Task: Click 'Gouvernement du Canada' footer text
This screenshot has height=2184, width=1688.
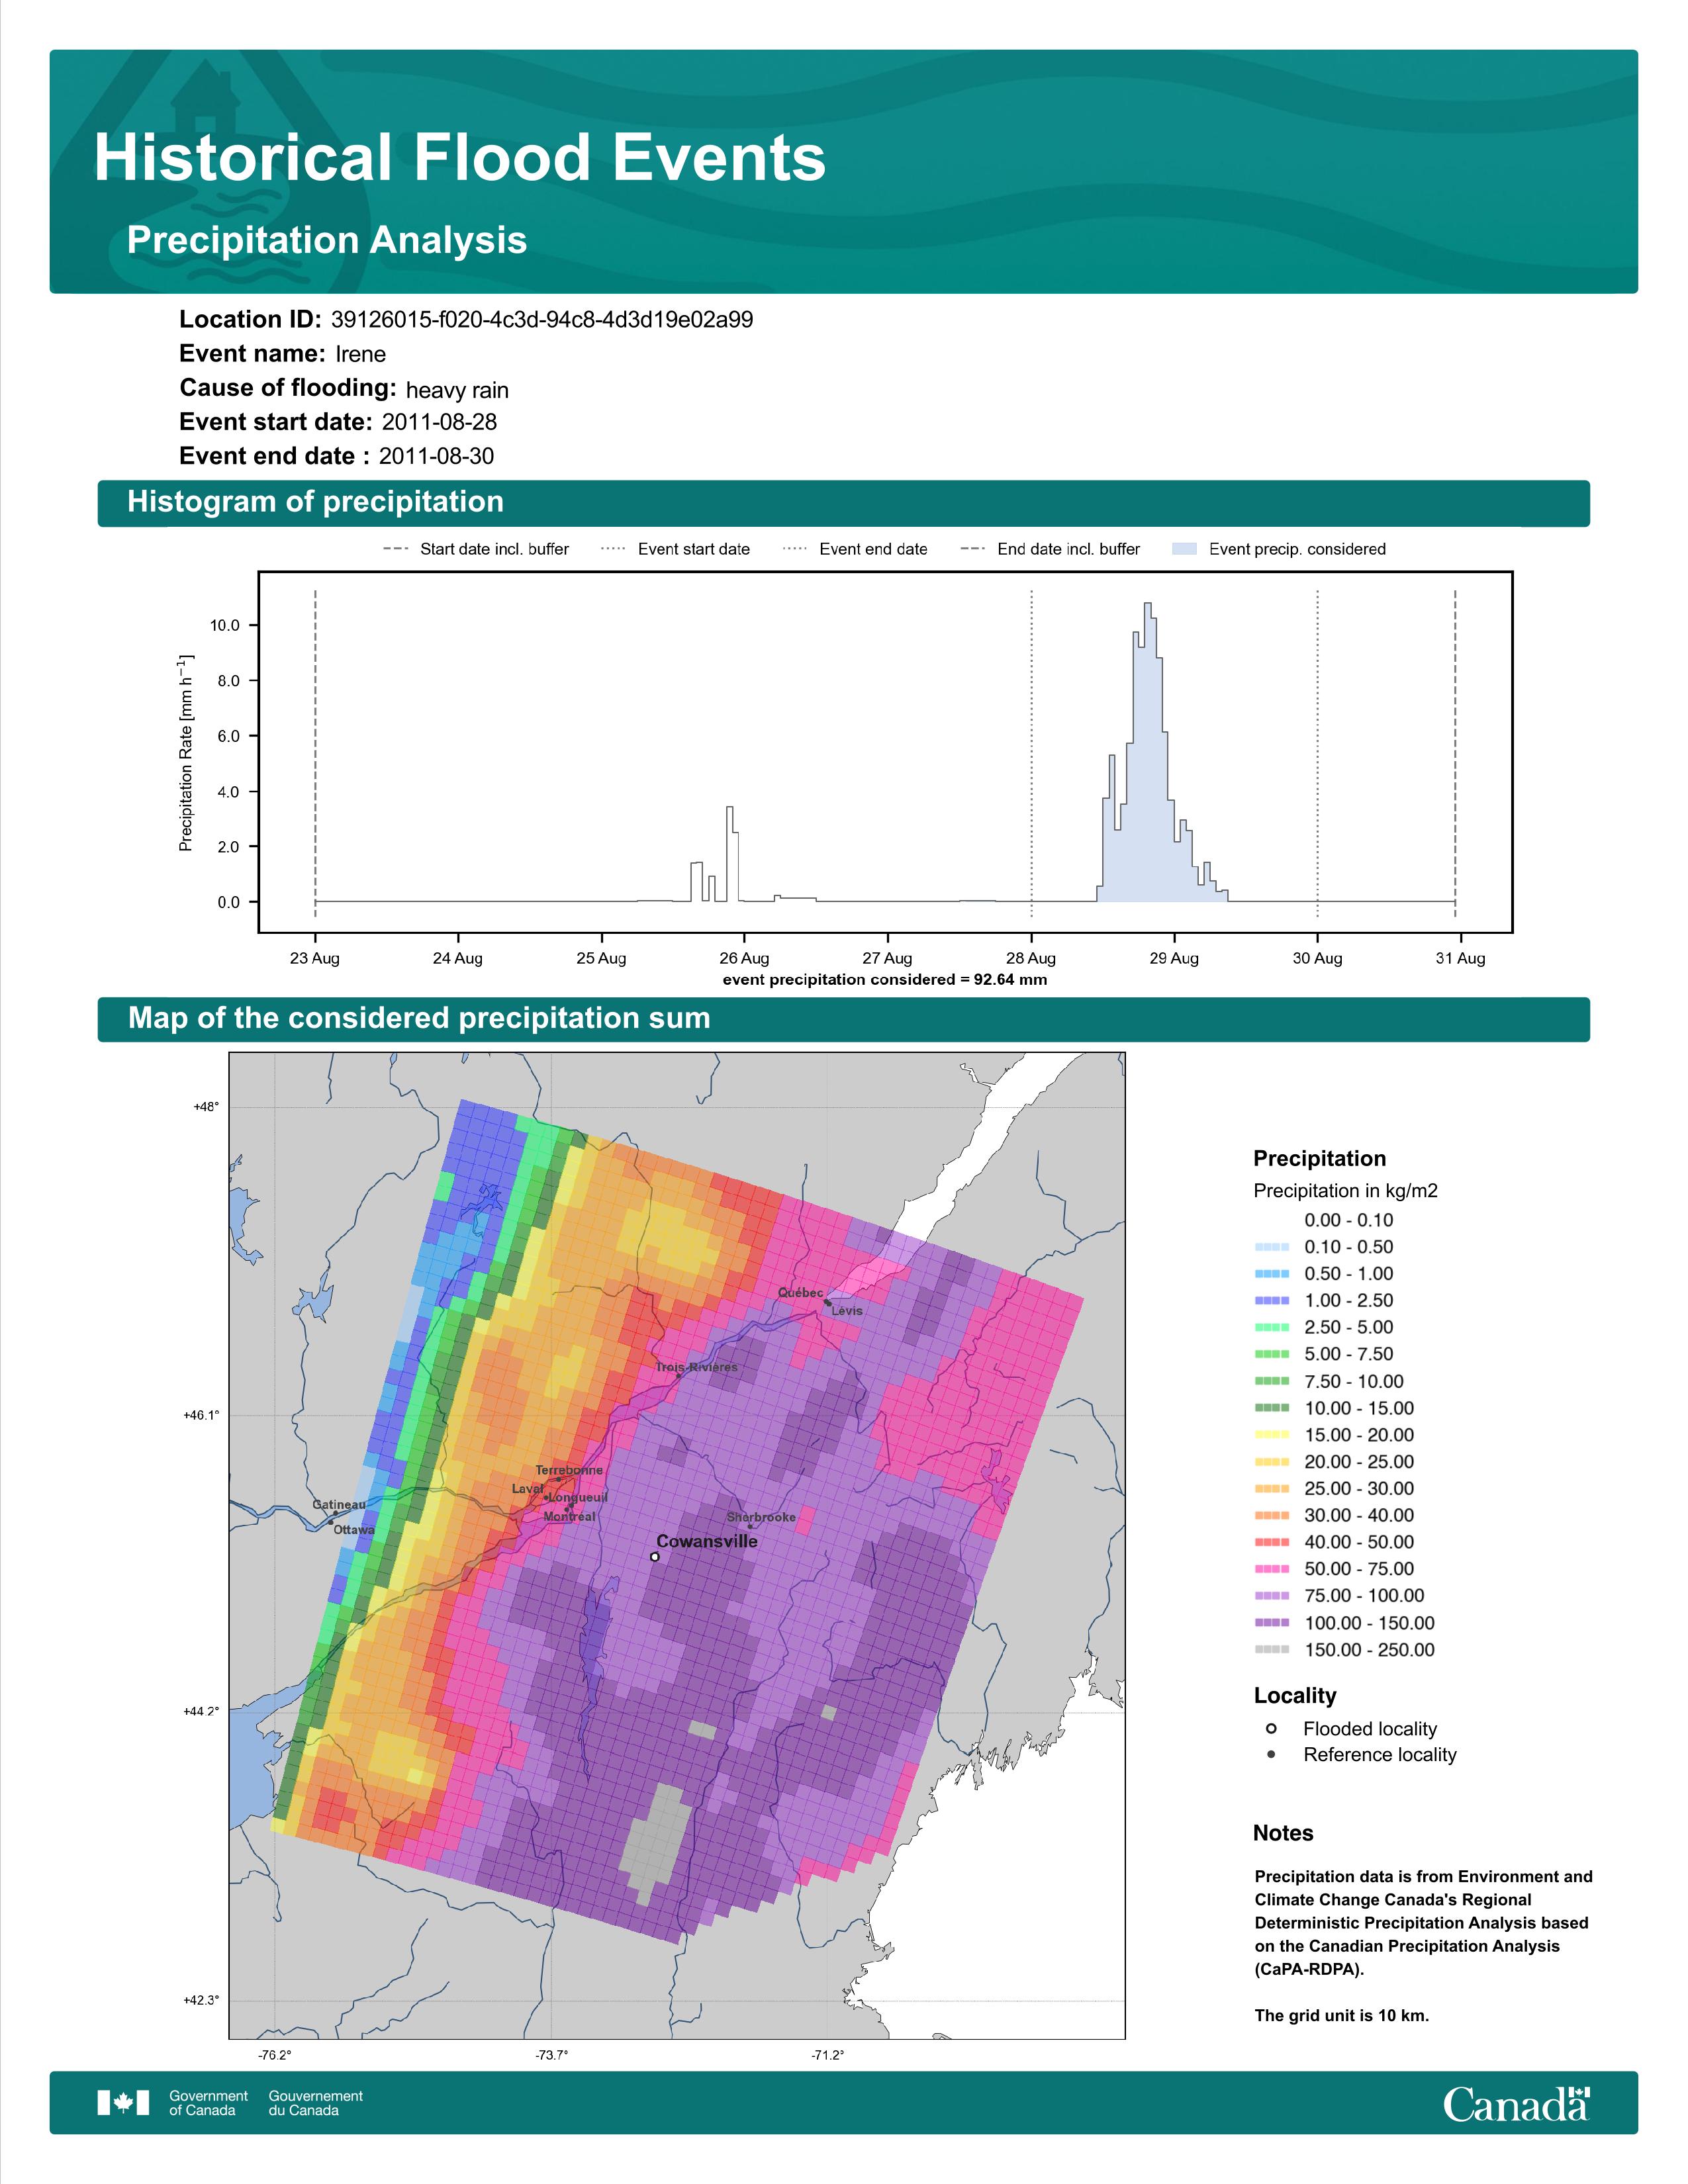Action: 316,2103
